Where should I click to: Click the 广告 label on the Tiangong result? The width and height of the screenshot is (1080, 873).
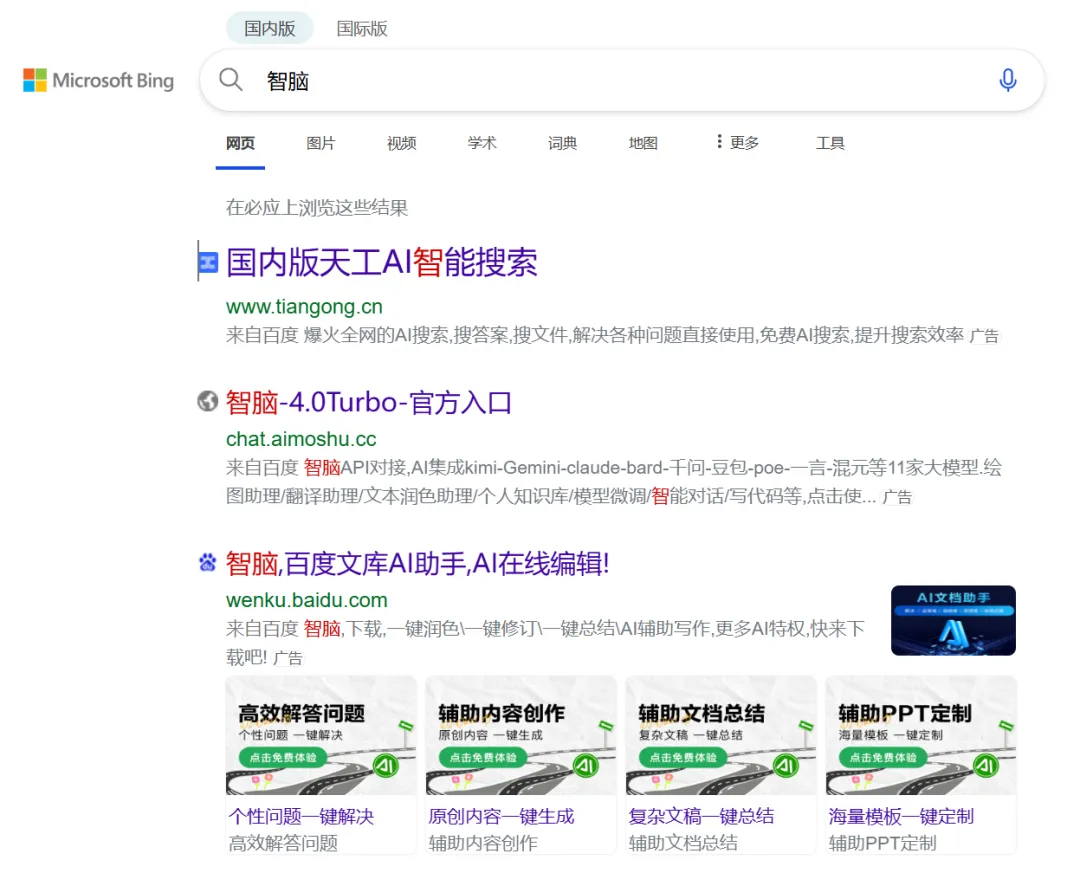point(984,336)
